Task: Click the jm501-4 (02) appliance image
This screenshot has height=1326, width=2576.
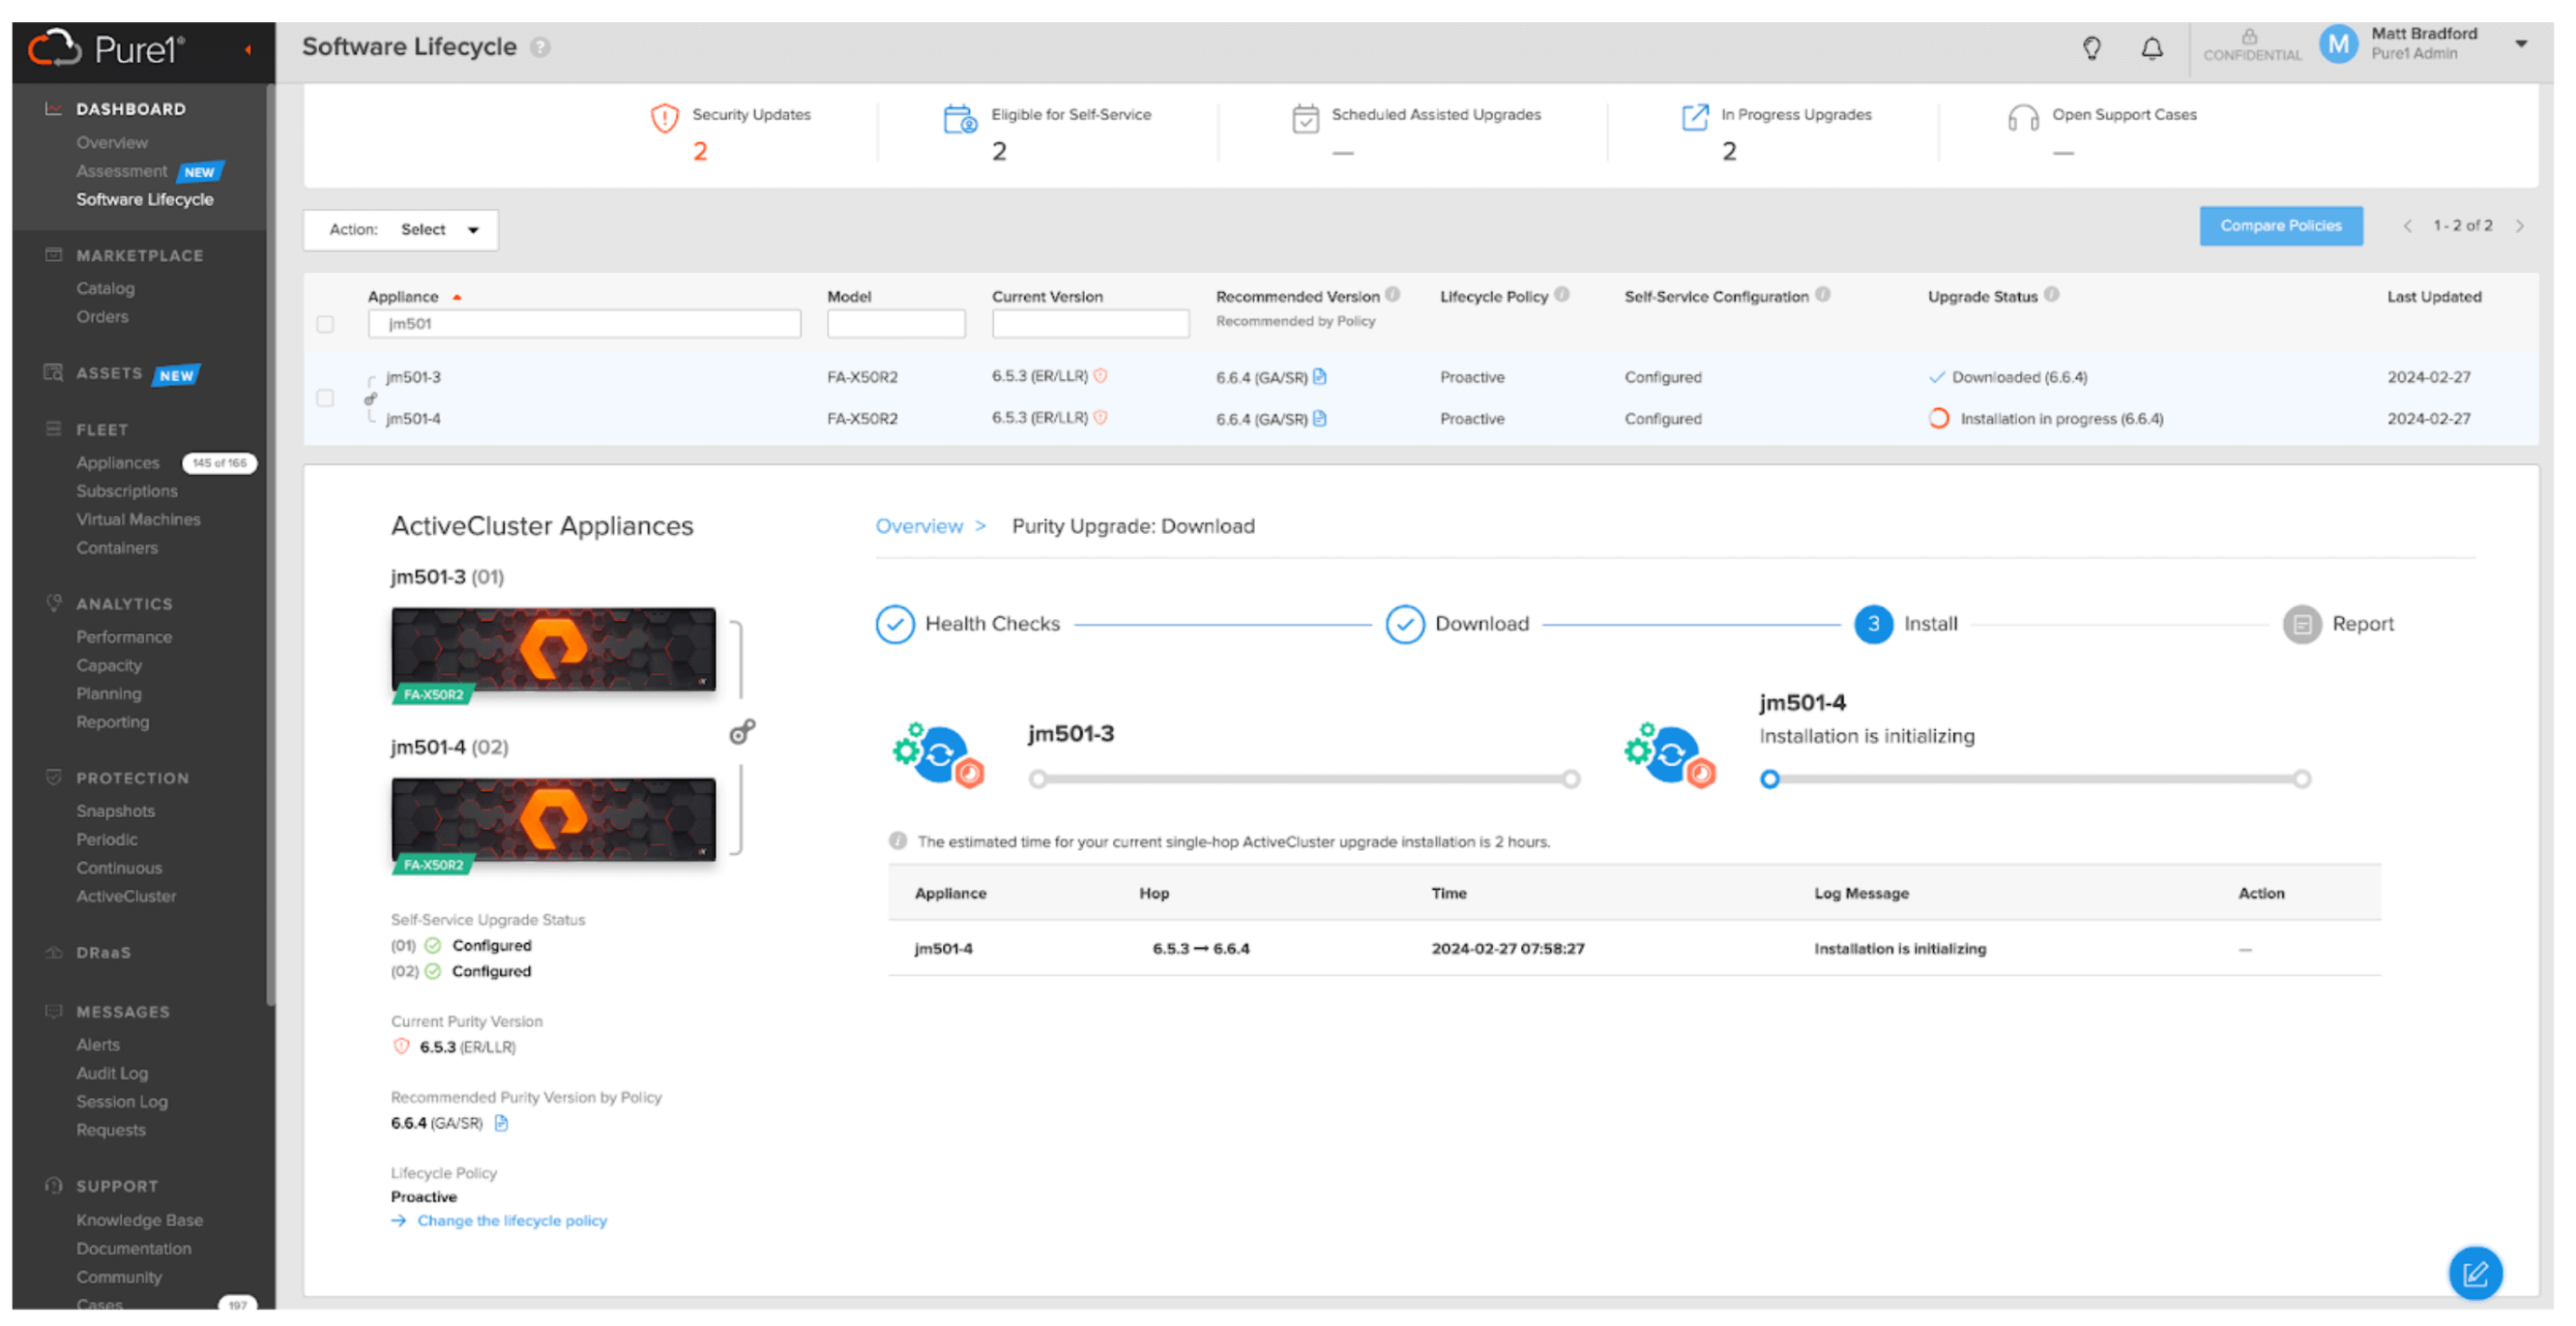Action: click(553, 821)
